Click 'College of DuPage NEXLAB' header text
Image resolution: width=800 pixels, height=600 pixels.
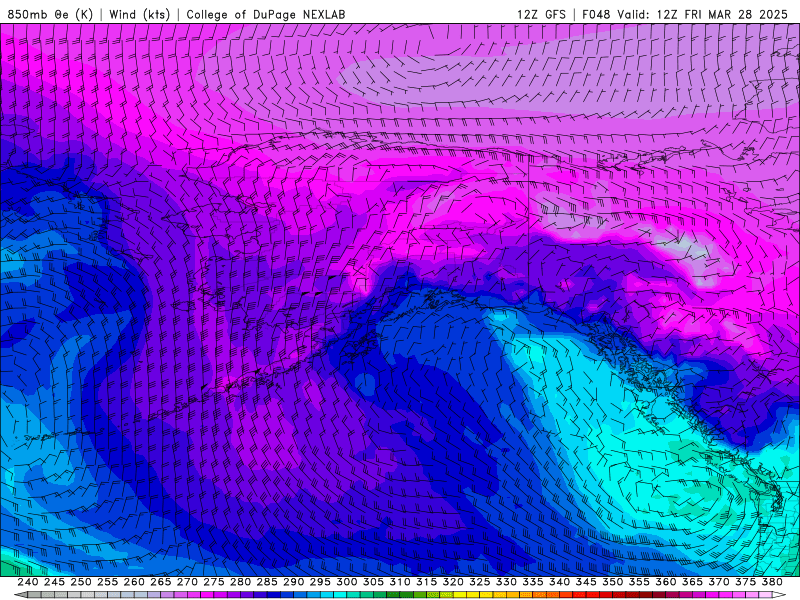(265, 14)
